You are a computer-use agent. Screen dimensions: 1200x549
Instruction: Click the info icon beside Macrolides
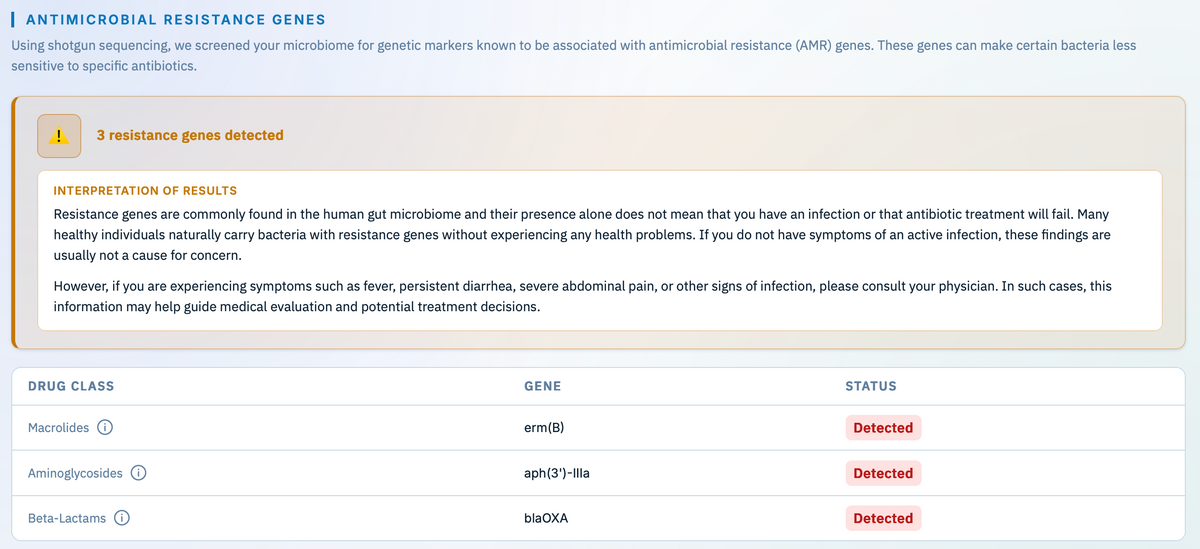tap(103, 428)
